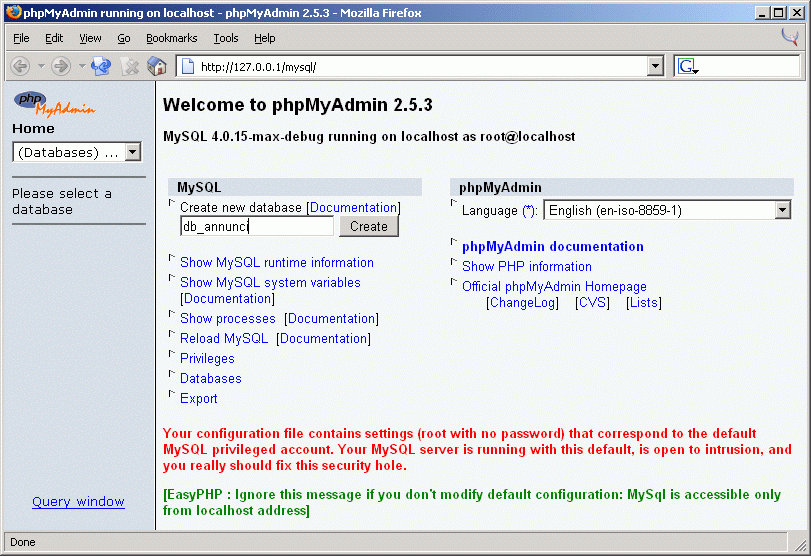Open the phpMyAdmin documentation link
Image resolution: width=811 pixels, height=556 pixels.
[552, 246]
